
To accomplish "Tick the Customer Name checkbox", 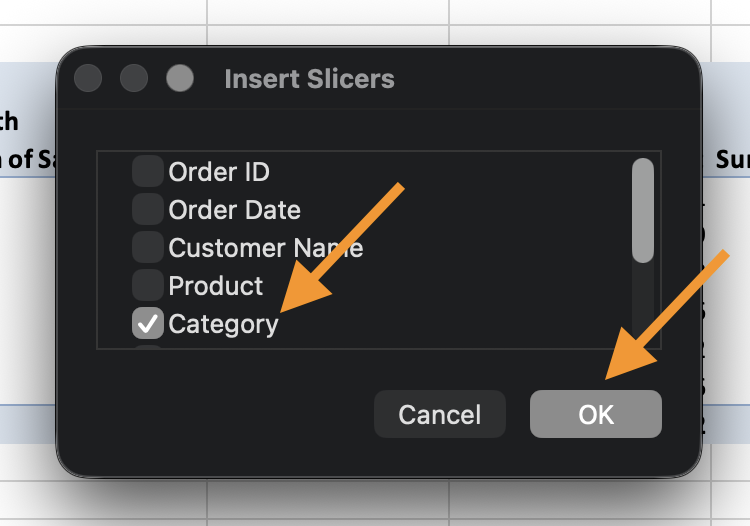I will (148, 248).
